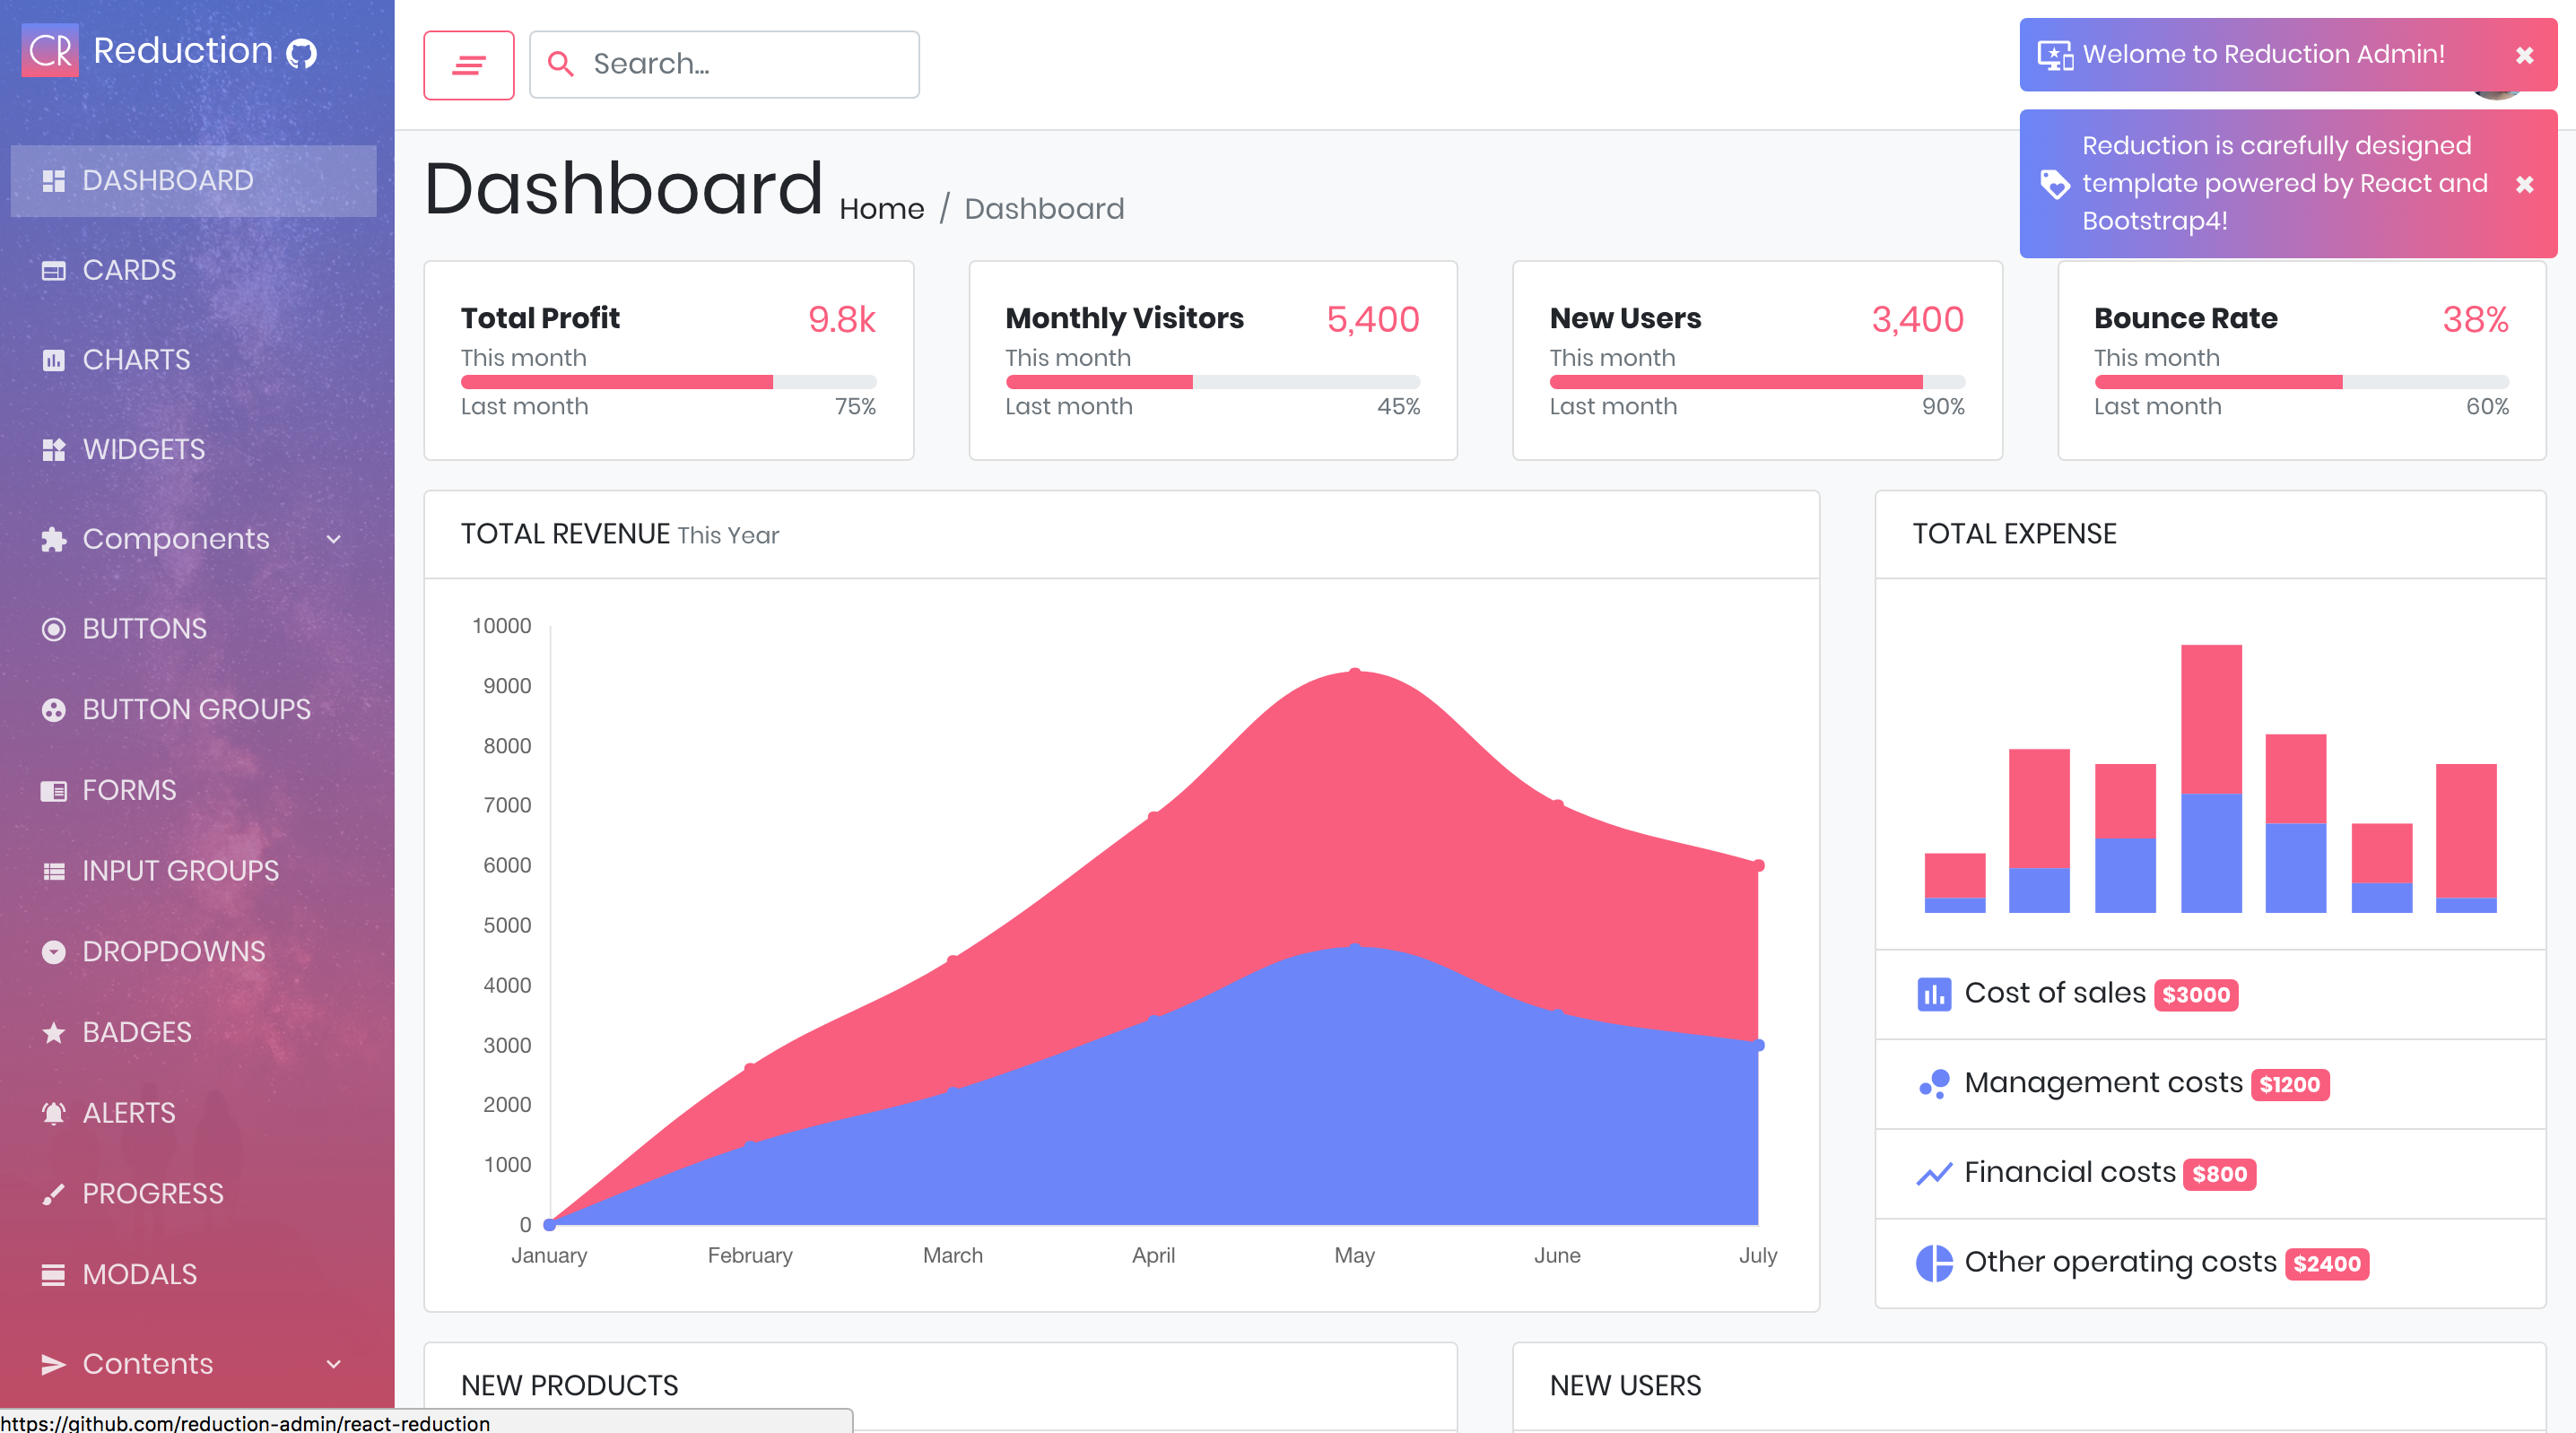Dismiss the welcome notification banner
This screenshot has height=1433, width=2576.
(x=2523, y=55)
